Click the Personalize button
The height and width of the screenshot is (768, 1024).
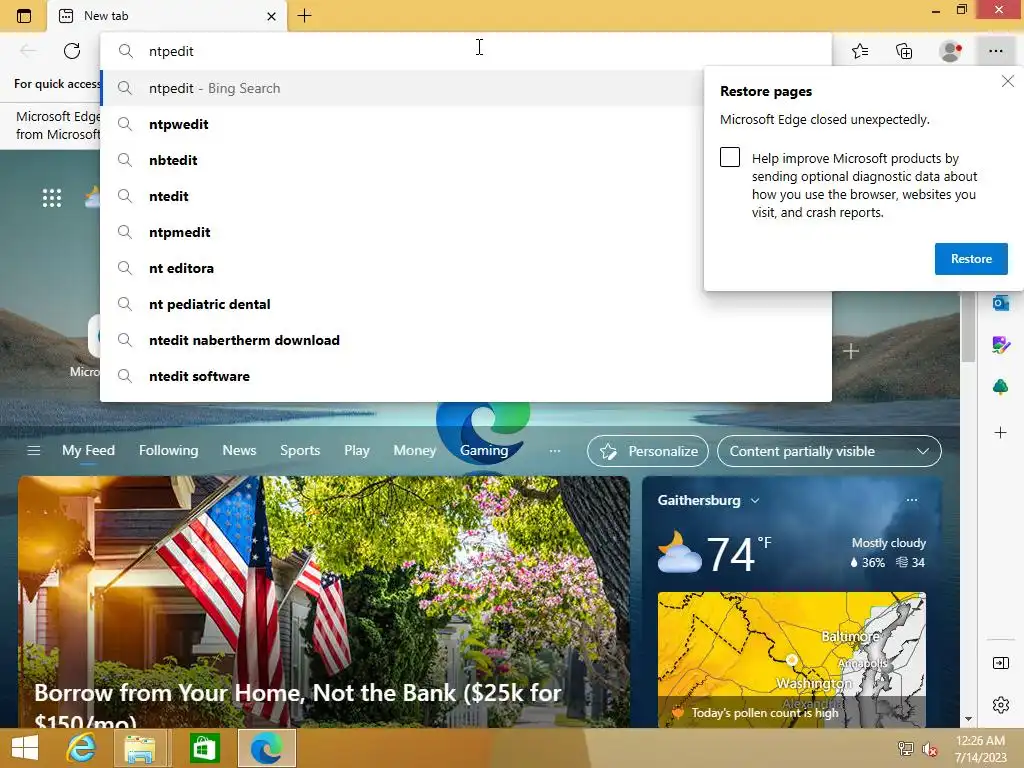click(647, 451)
